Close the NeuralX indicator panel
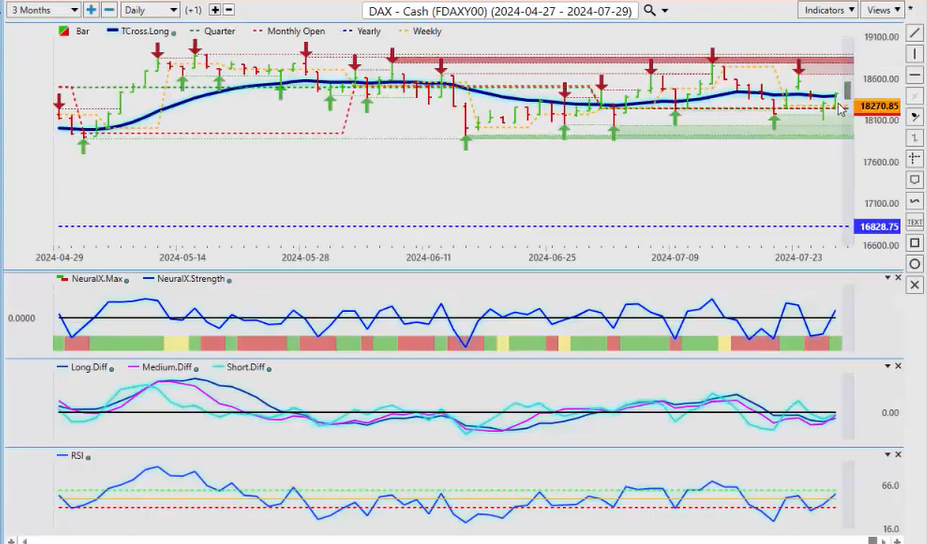Screen dimensions: 927x544 pos(898,278)
